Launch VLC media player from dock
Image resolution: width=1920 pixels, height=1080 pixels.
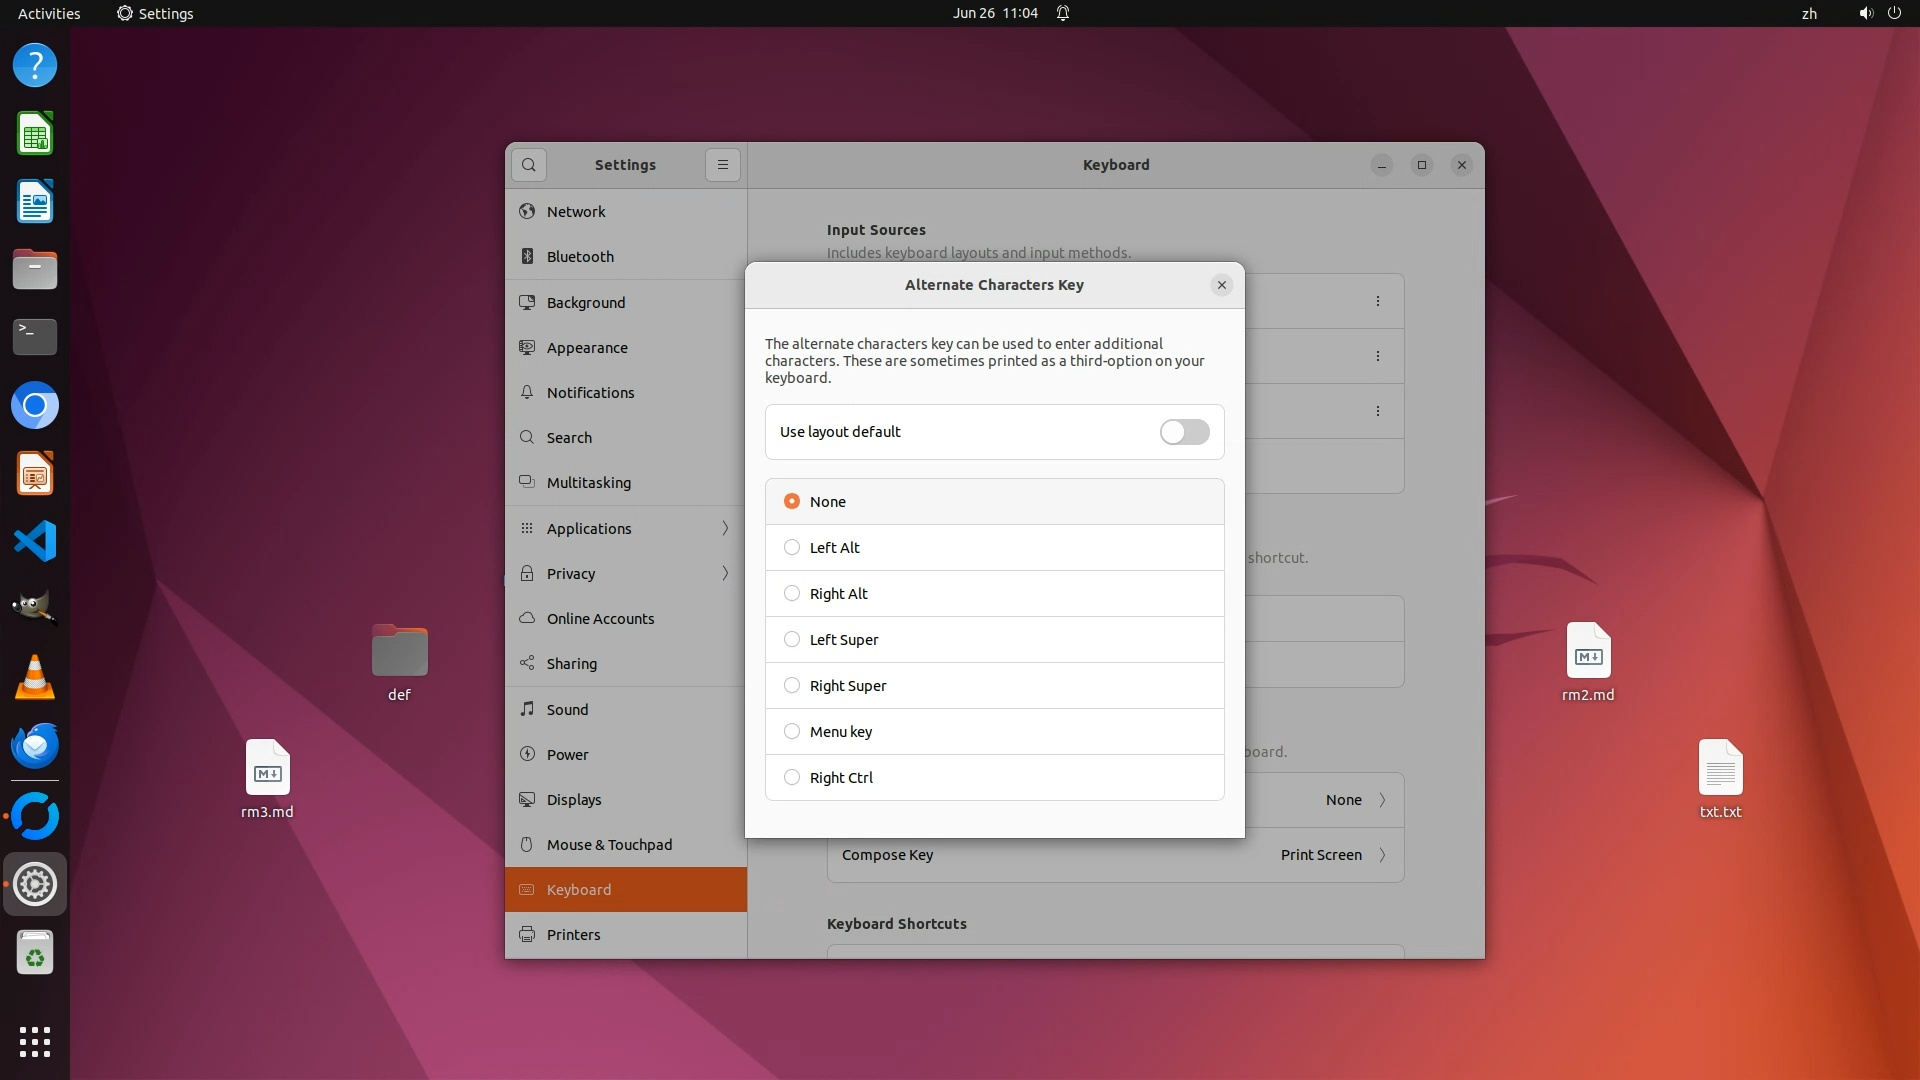coord(35,678)
